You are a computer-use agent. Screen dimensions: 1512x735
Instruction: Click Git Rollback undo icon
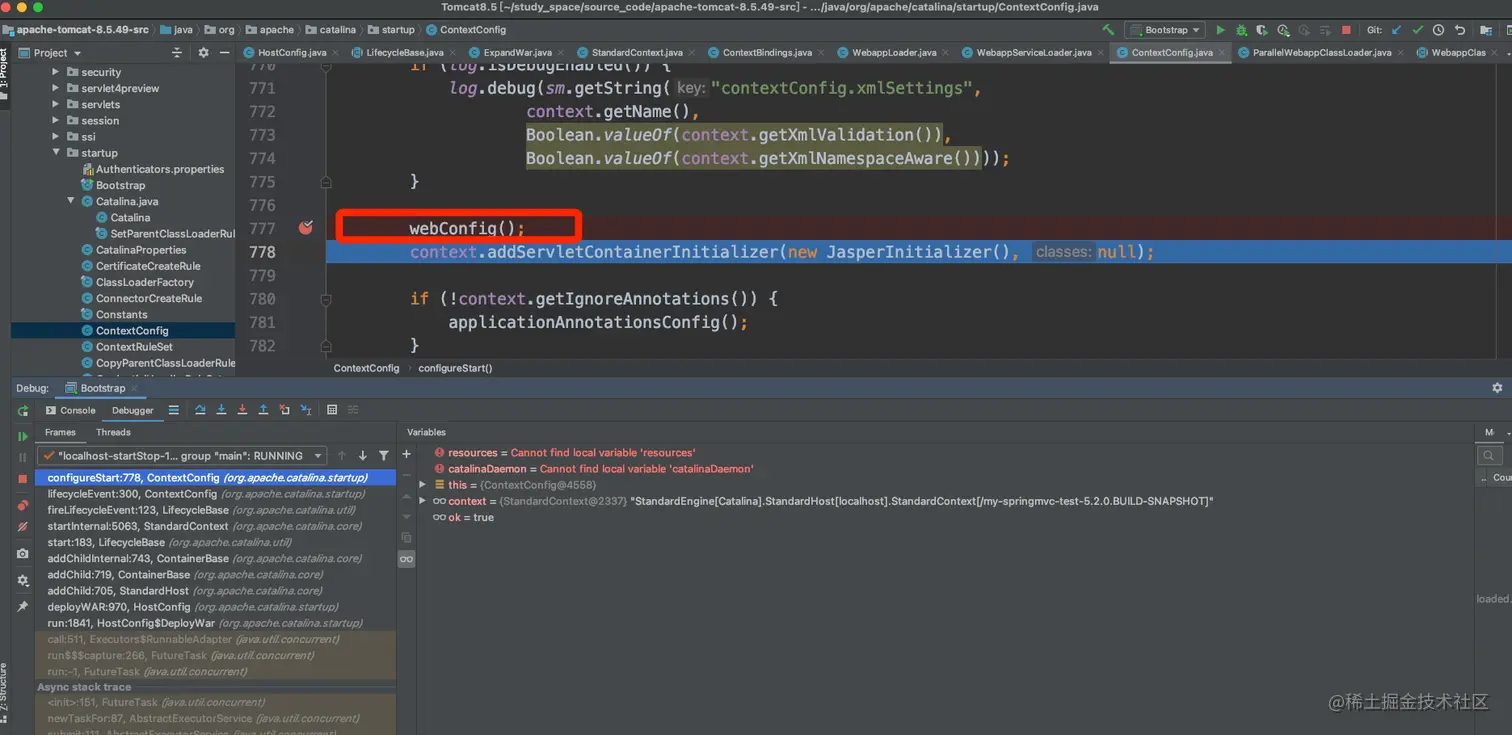tap(1460, 30)
